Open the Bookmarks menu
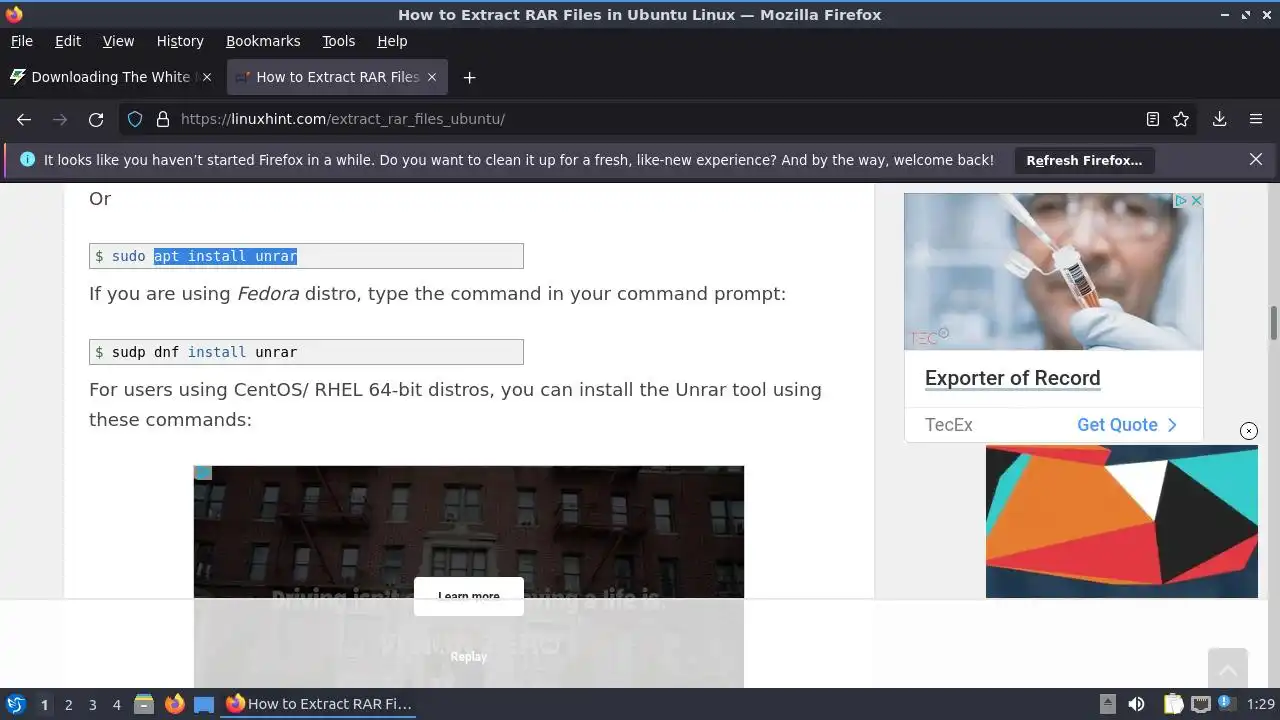 click(263, 41)
